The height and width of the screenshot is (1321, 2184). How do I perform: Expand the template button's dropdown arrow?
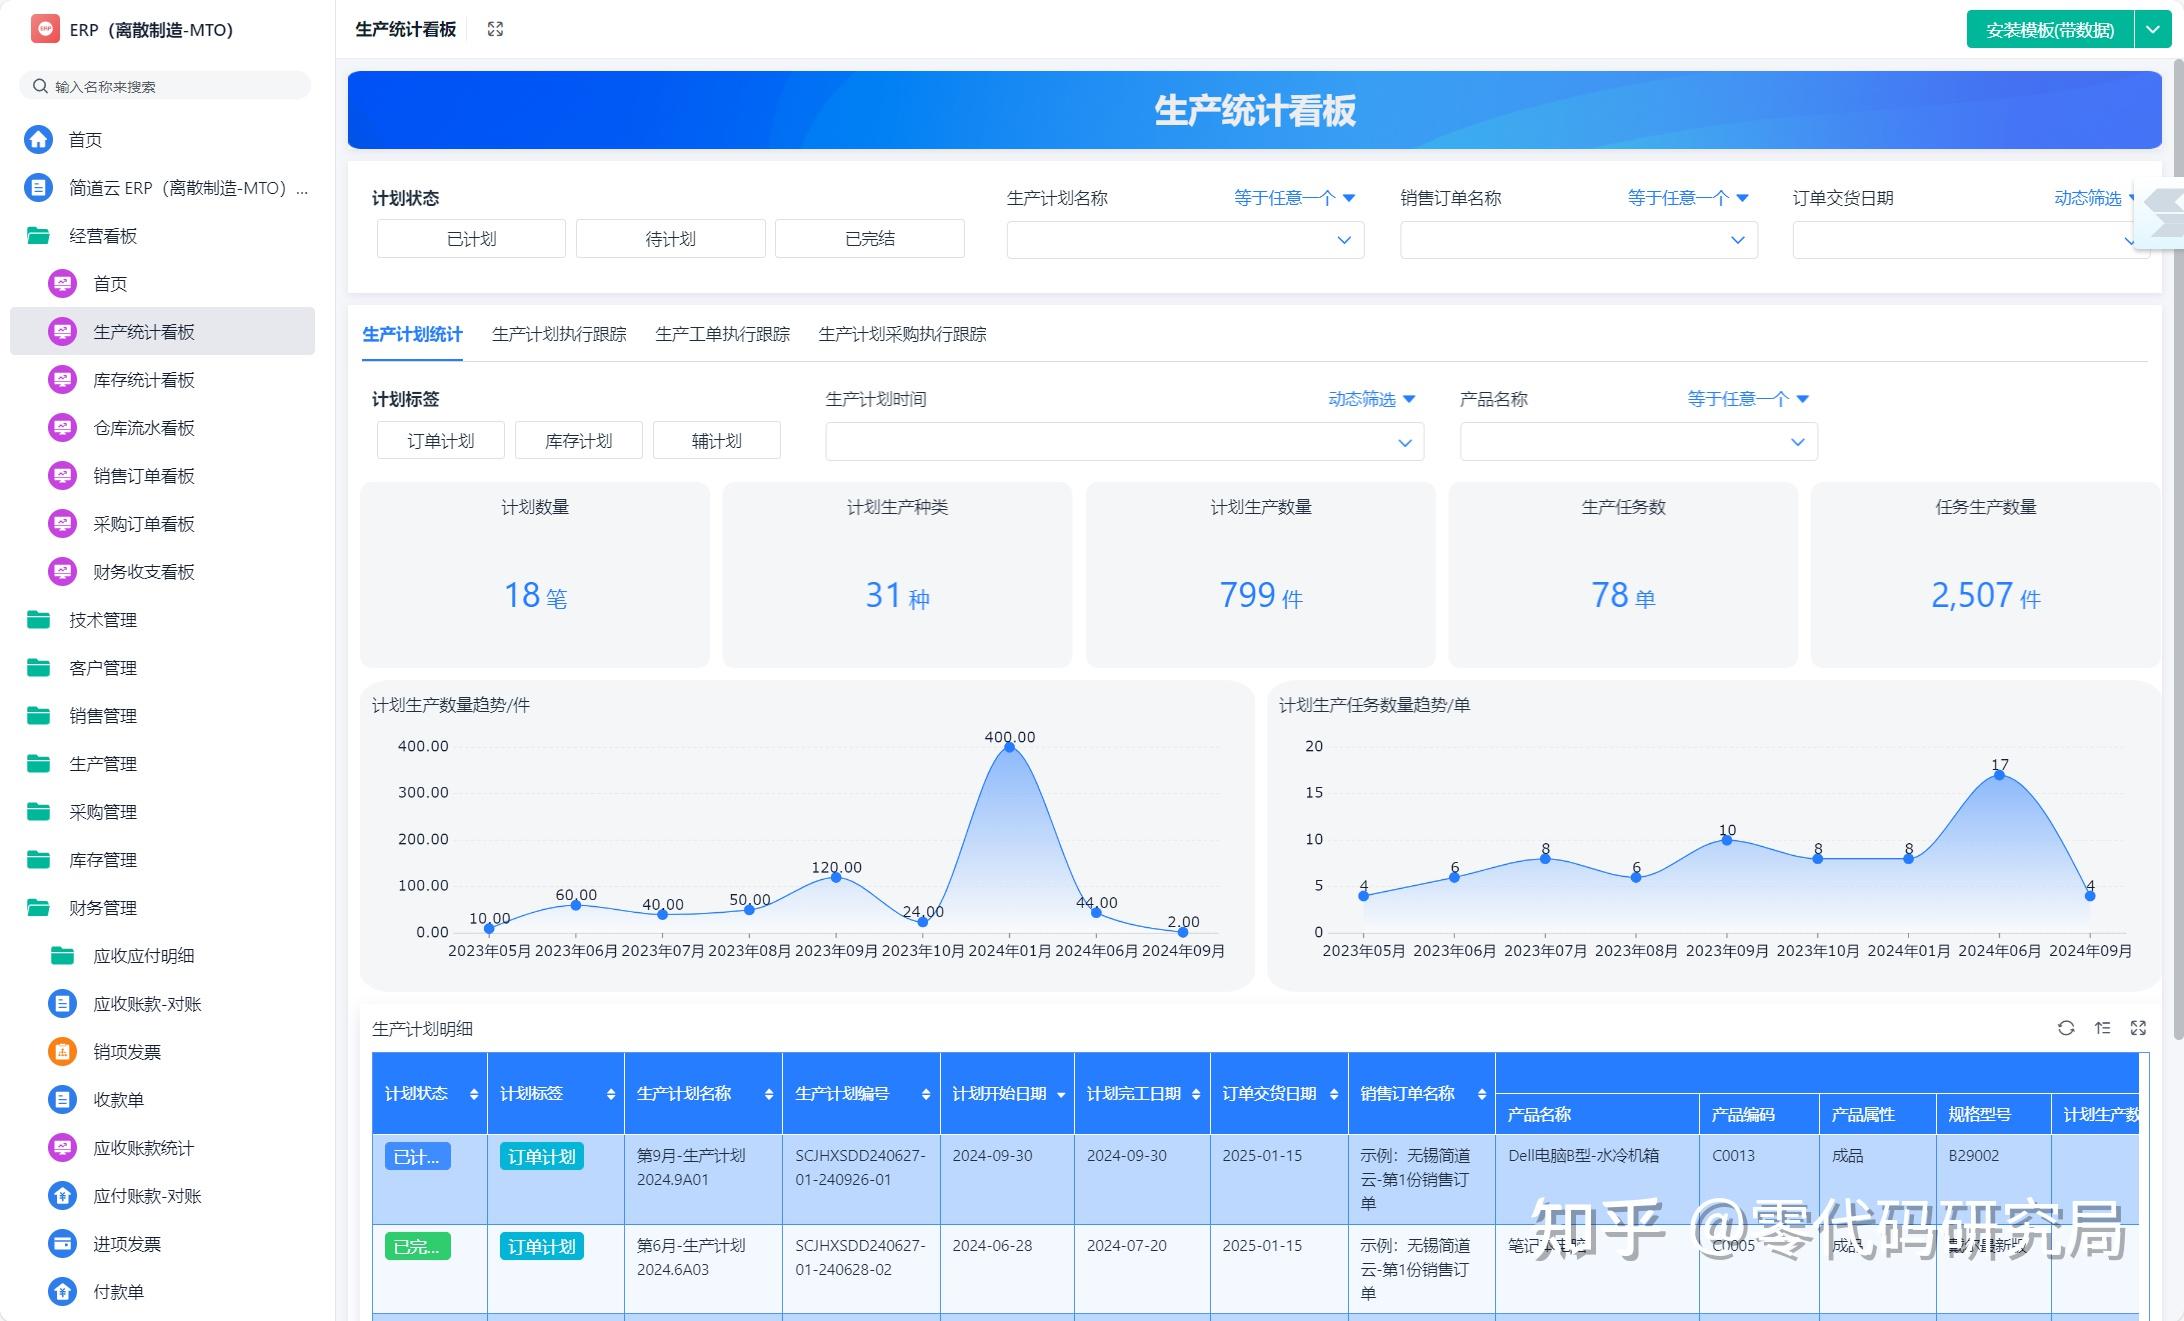2152,29
